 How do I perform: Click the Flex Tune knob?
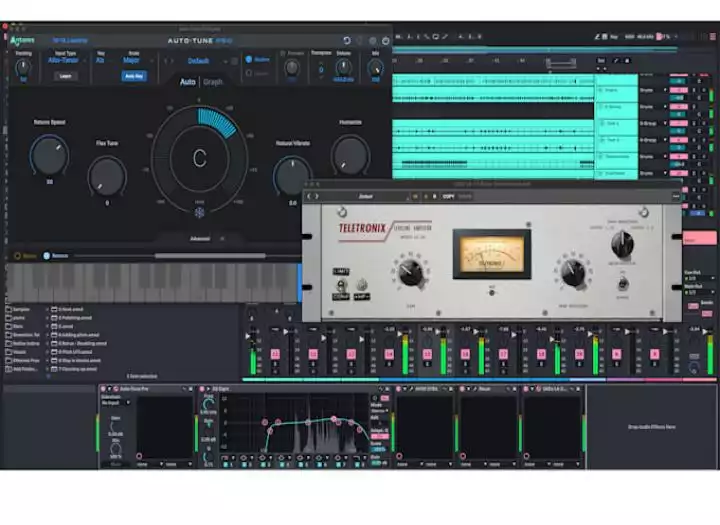107,175
